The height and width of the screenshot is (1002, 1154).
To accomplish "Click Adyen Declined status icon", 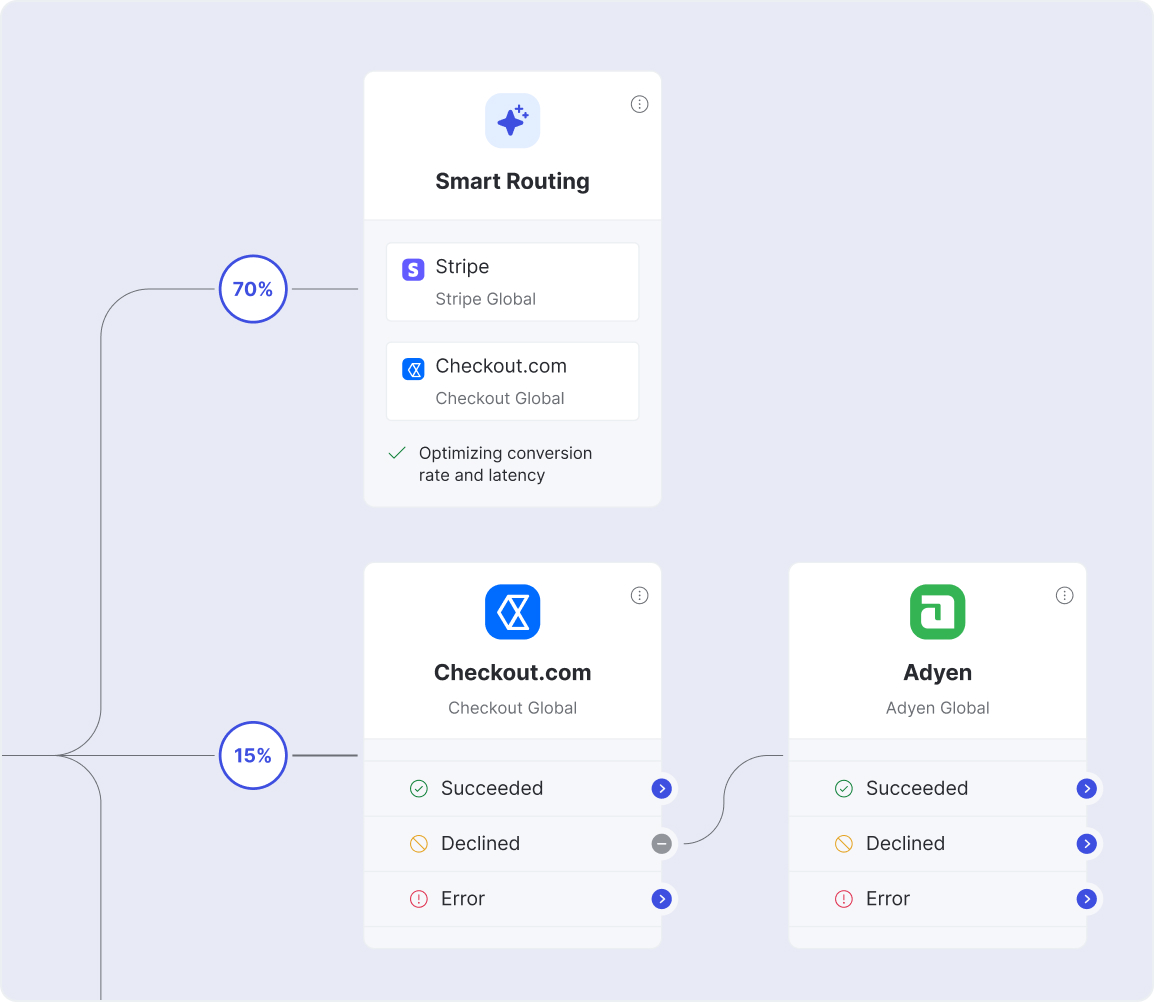I will pos(843,844).
